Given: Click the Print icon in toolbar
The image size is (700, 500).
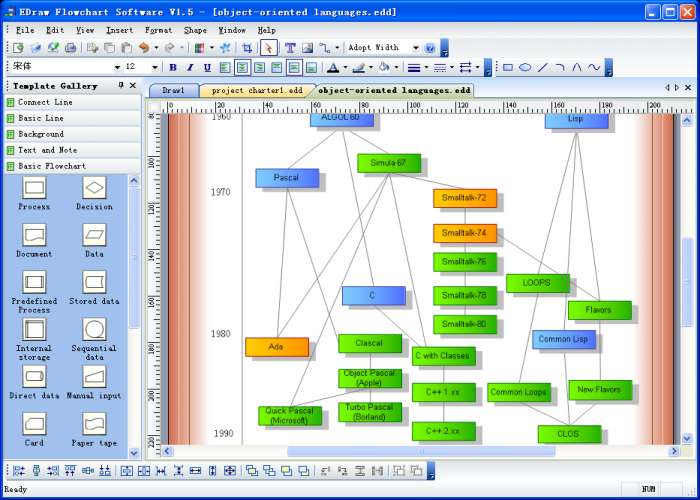Looking at the screenshot, I should point(70,48).
